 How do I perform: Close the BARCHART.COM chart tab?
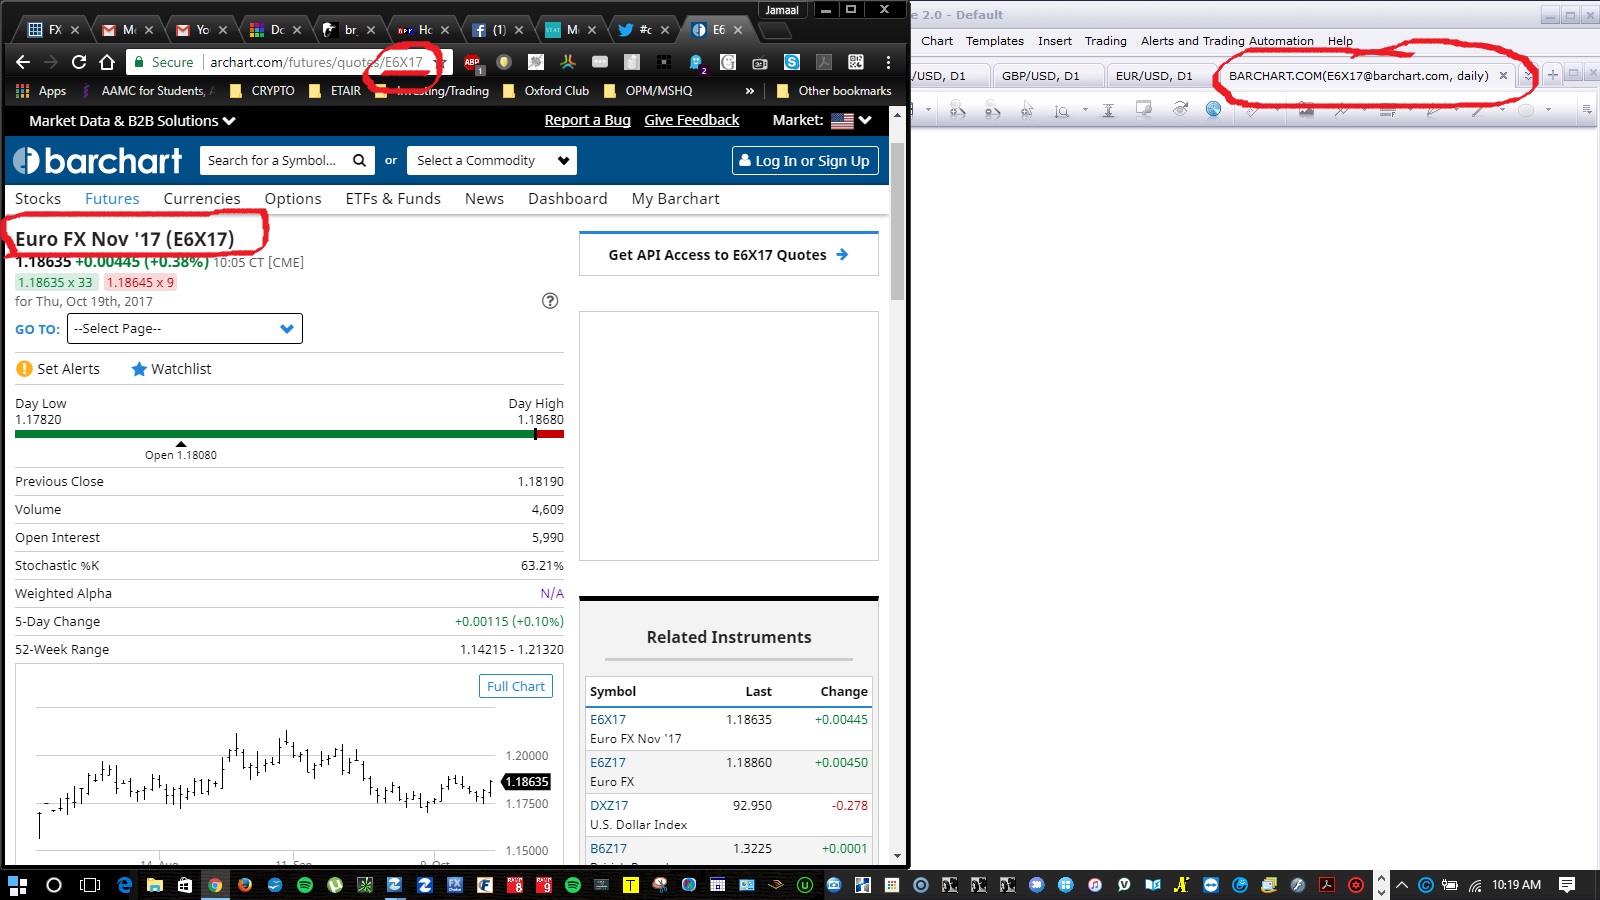coord(1503,76)
